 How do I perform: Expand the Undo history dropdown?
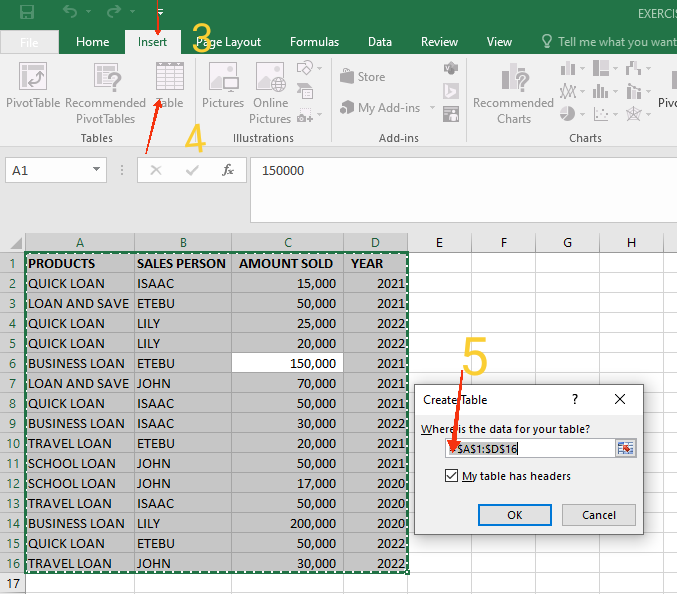pyautogui.click(x=89, y=12)
